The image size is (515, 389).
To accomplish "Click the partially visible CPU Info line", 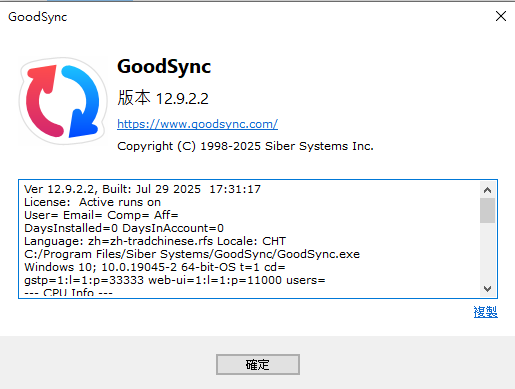I will 68,292.
